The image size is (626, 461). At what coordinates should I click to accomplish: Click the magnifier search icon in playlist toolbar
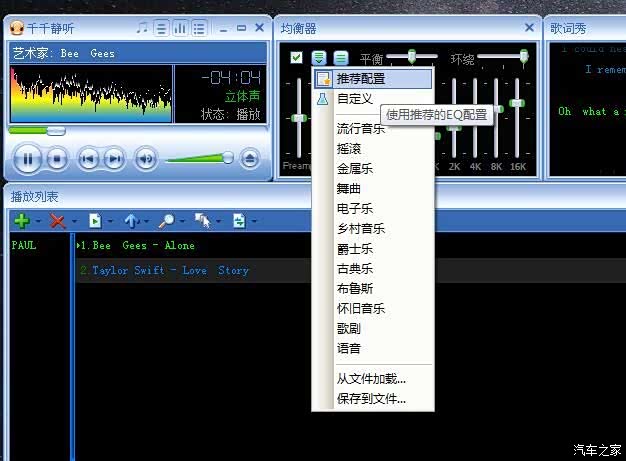166,220
